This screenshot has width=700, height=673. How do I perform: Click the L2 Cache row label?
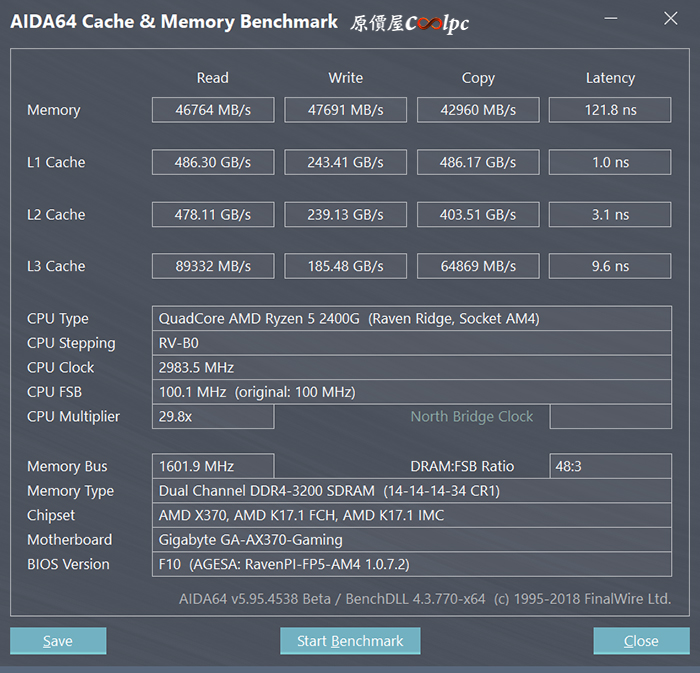56,215
